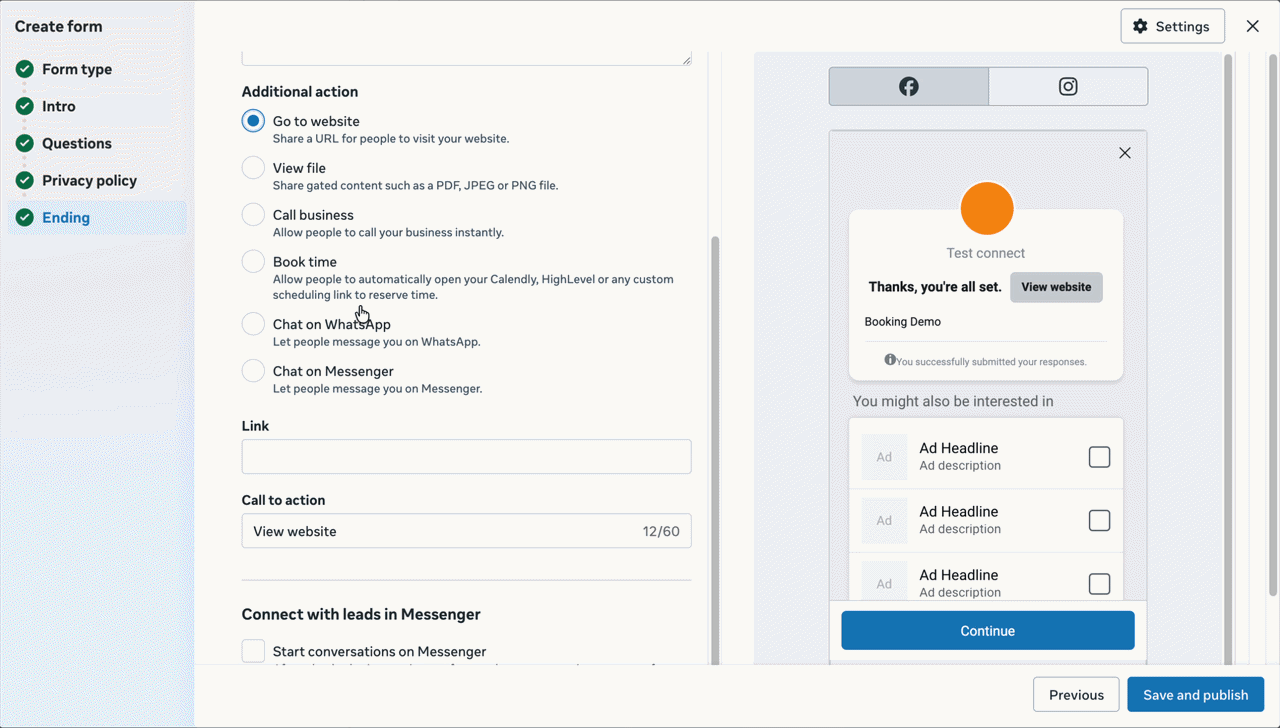This screenshot has width=1280, height=728.
Task: Click the Call to action text field
Action: 466,531
